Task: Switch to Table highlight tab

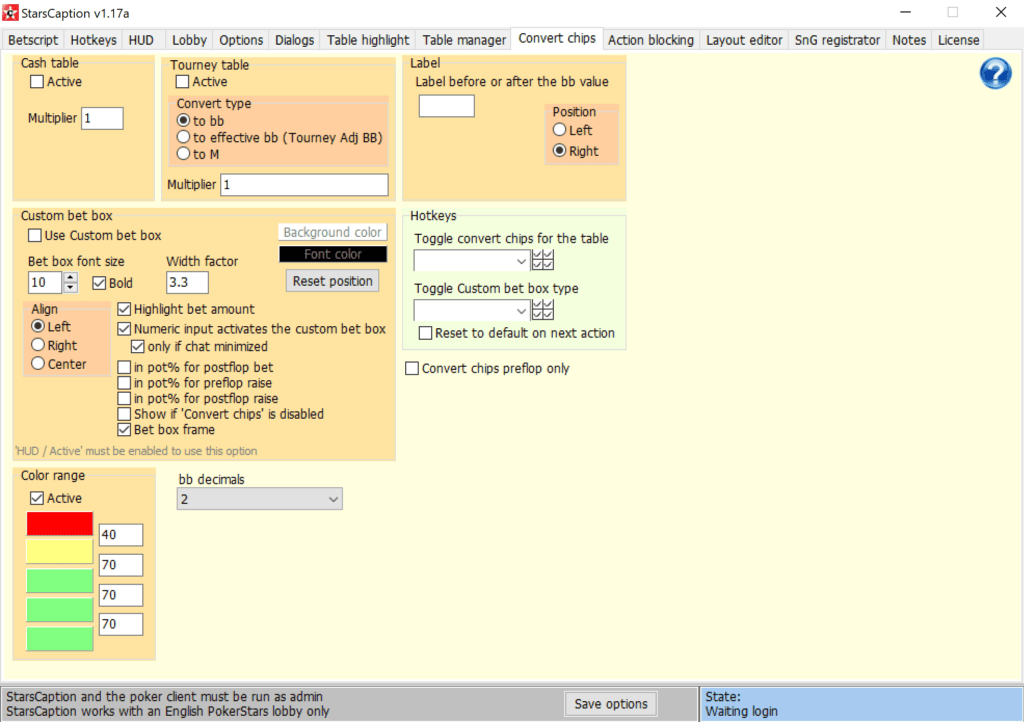Action: (368, 40)
